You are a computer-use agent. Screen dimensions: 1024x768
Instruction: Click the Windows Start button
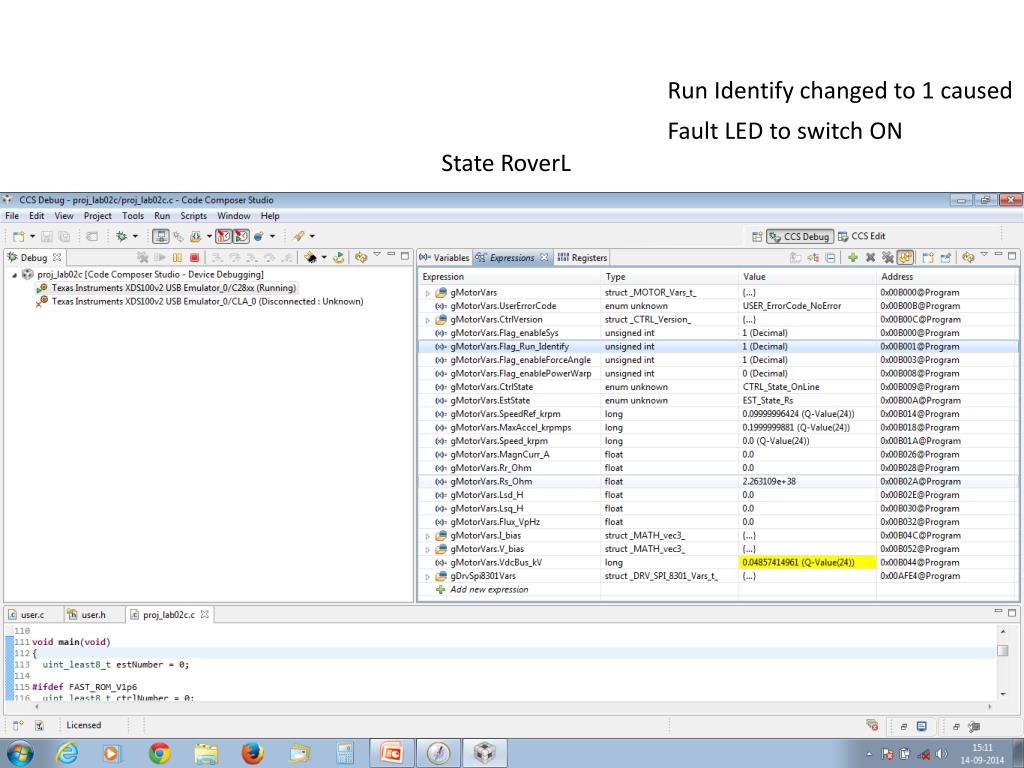tap(20, 753)
